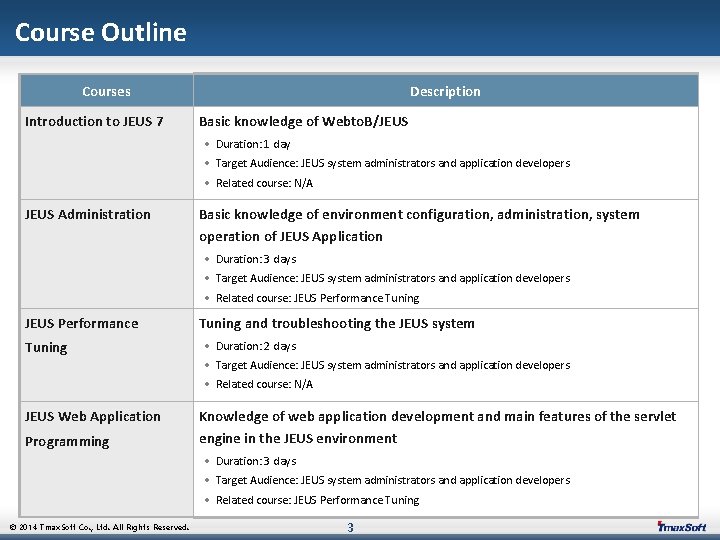The width and height of the screenshot is (720, 540).
Task: Click the "Duration:2 days" bullet
Action: click(x=256, y=346)
